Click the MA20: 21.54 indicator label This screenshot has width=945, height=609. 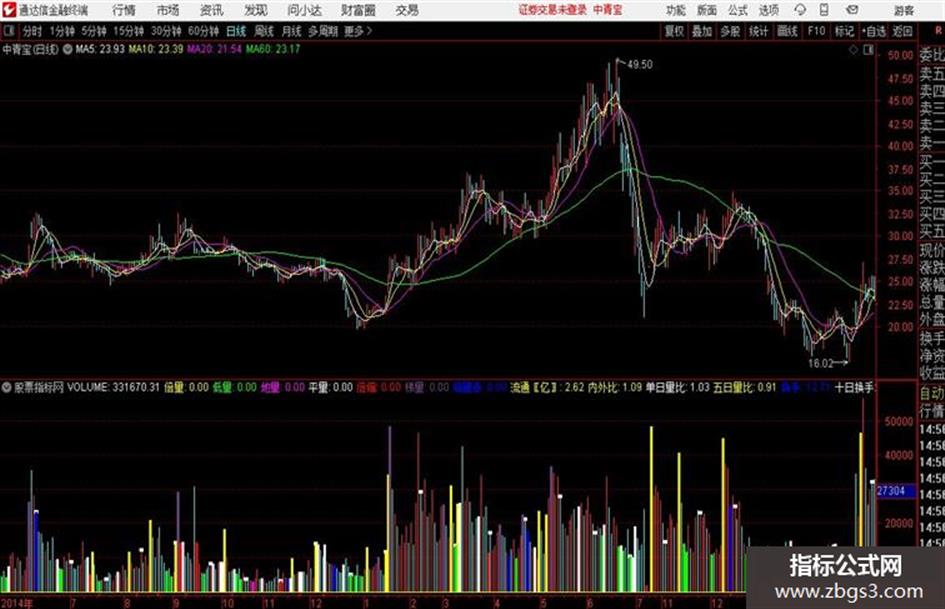point(214,49)
